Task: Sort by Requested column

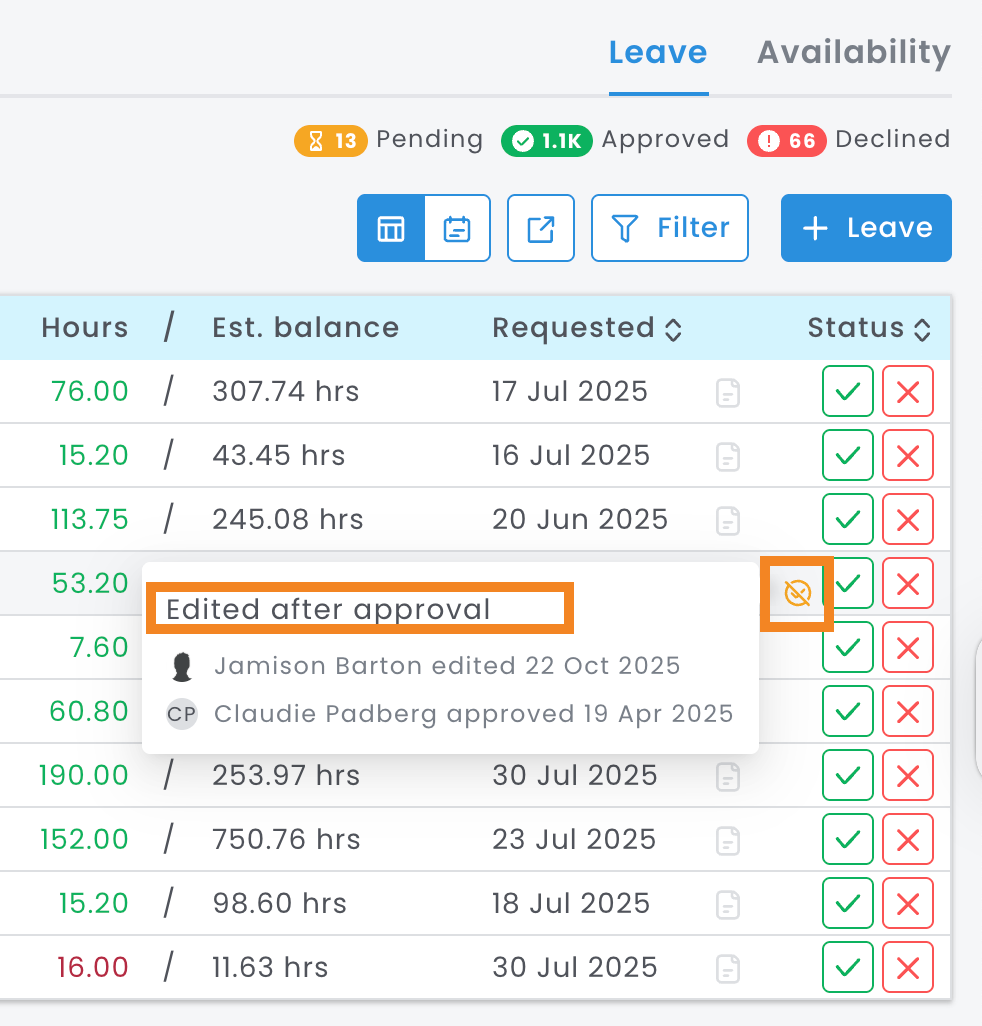Action: (x=586, y=328)
